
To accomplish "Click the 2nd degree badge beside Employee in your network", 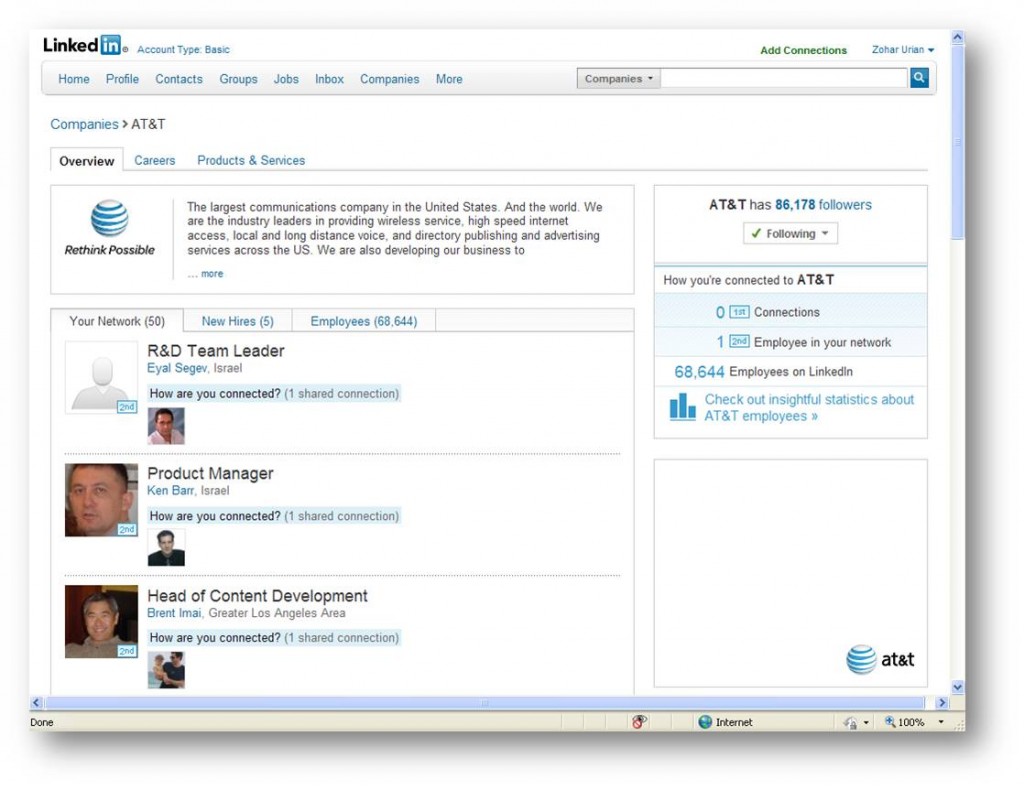I will (739, 341).
